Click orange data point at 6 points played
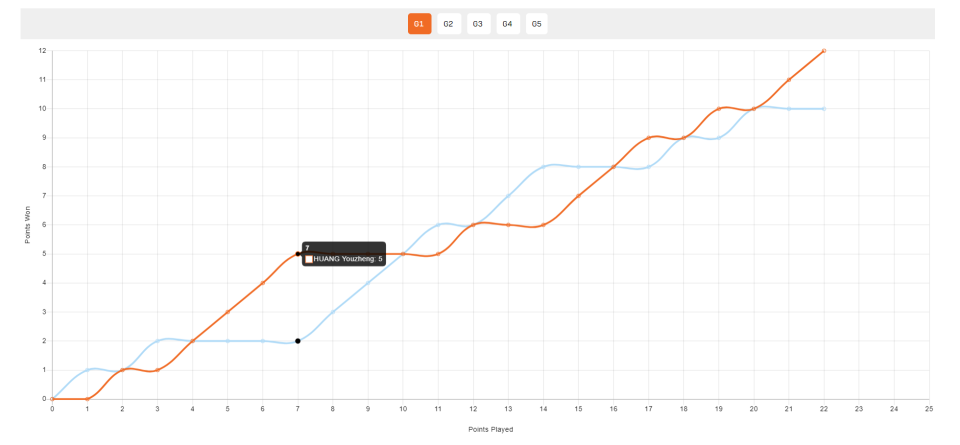This screenshot has height=445, width=960. coord(263,283)
